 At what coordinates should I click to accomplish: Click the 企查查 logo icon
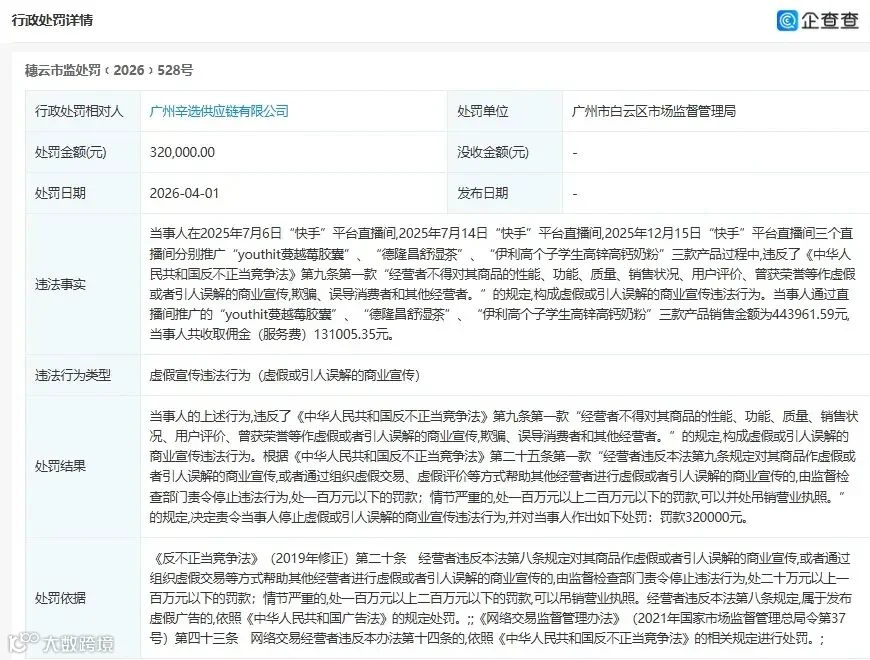pos(787,21)
